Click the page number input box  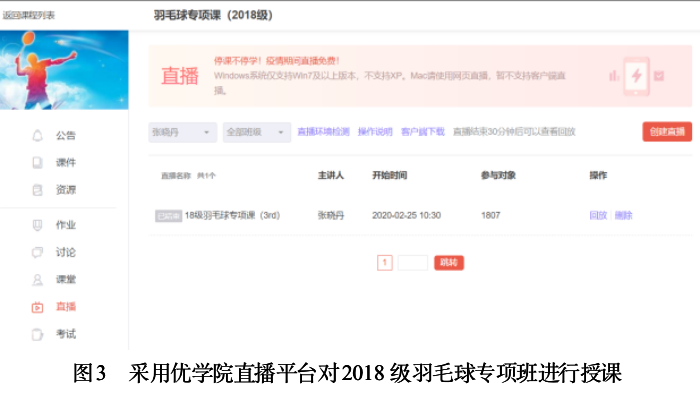tap(412, 262)
